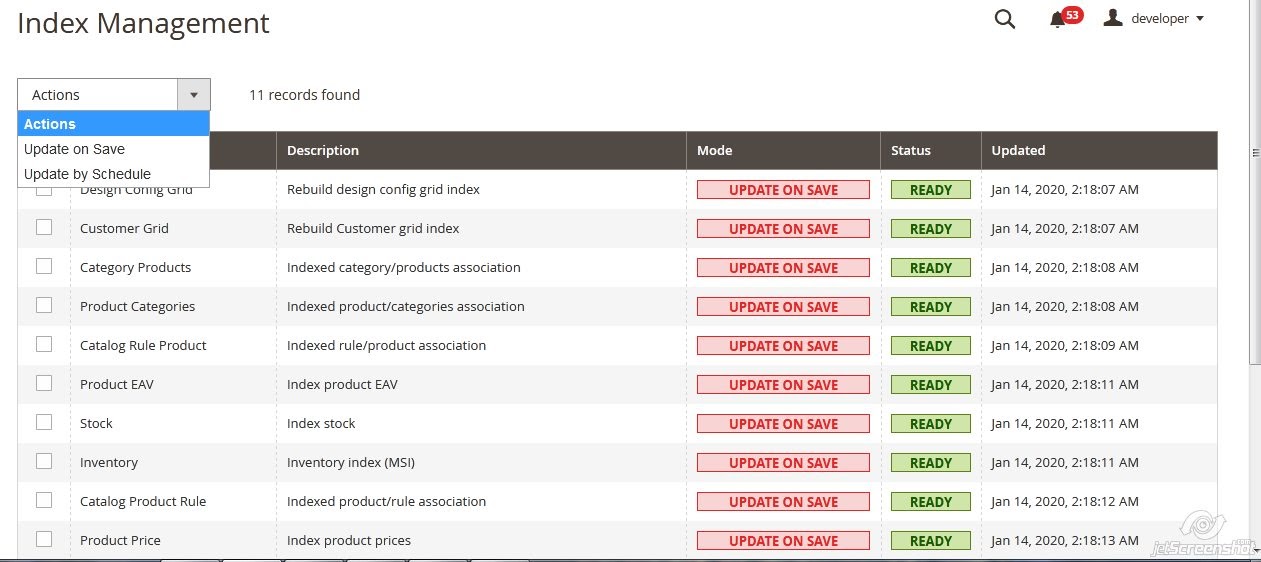This screenshot has height=562, width=1261.
Task: Click the Updated column header
Action: [1018, 151]
